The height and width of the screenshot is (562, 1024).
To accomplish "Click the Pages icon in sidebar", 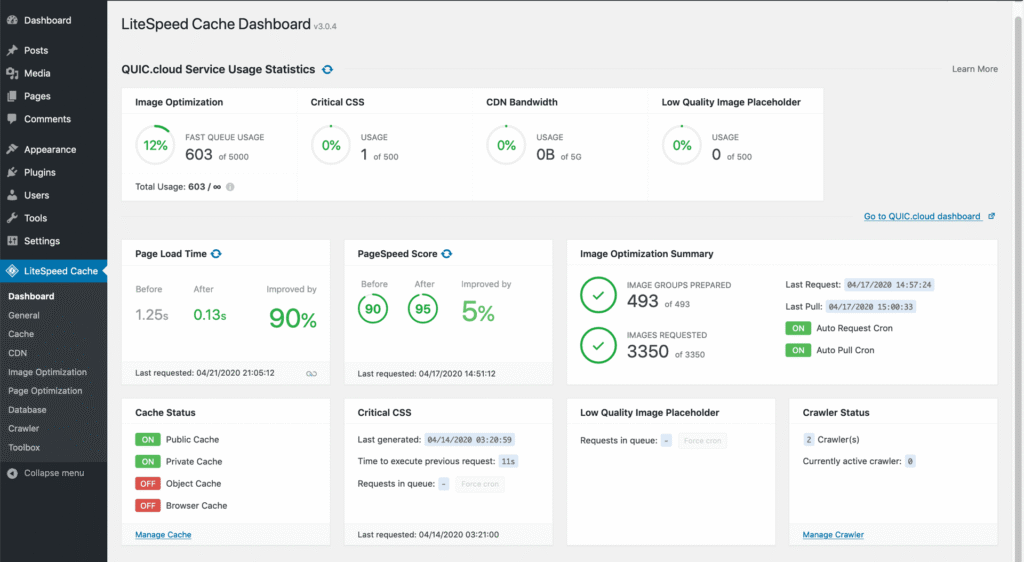I will [x=12, y=96].
